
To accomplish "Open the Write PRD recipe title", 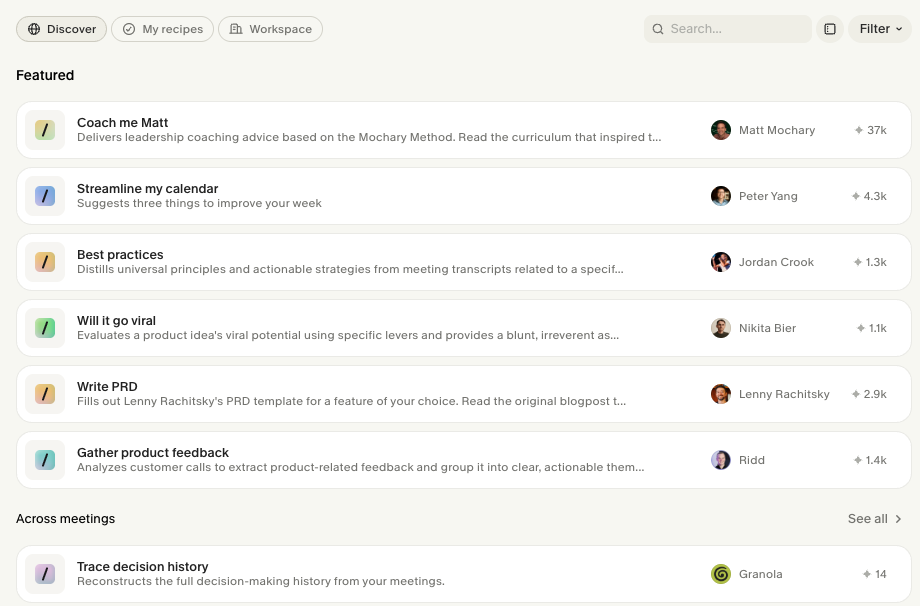I will 107,387.
